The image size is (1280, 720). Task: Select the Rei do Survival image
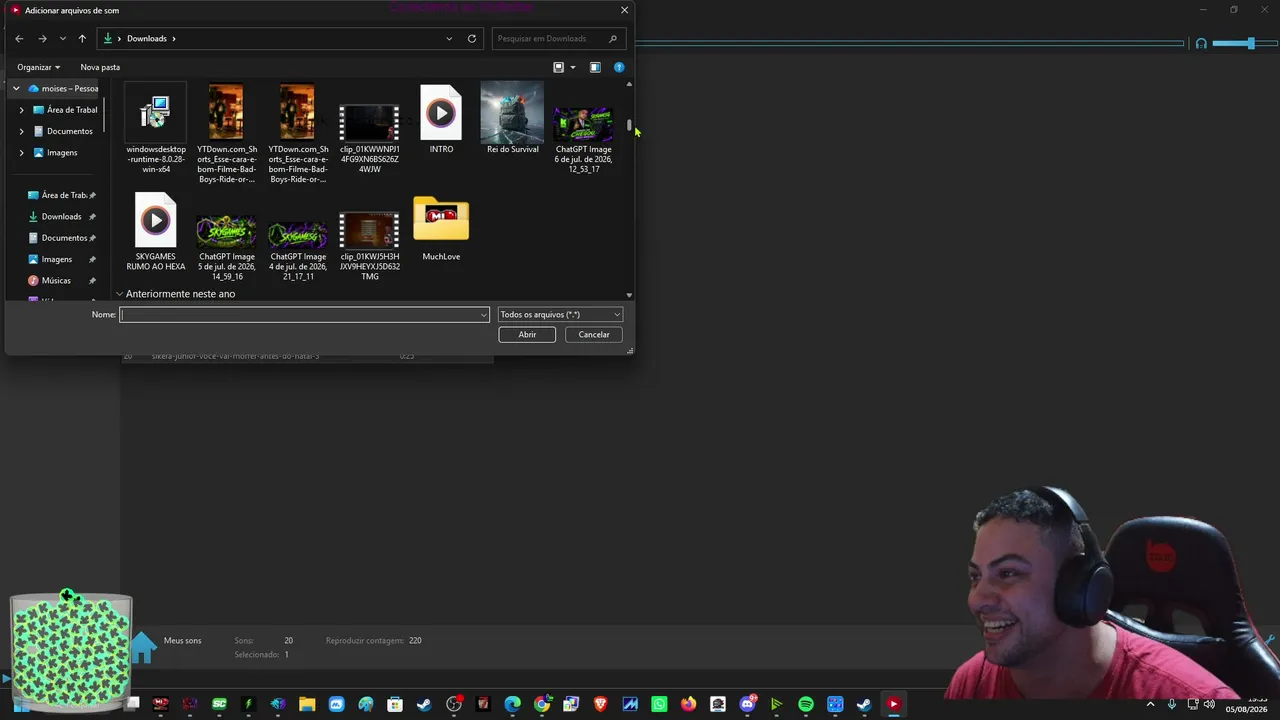click(x=512, y=119)
